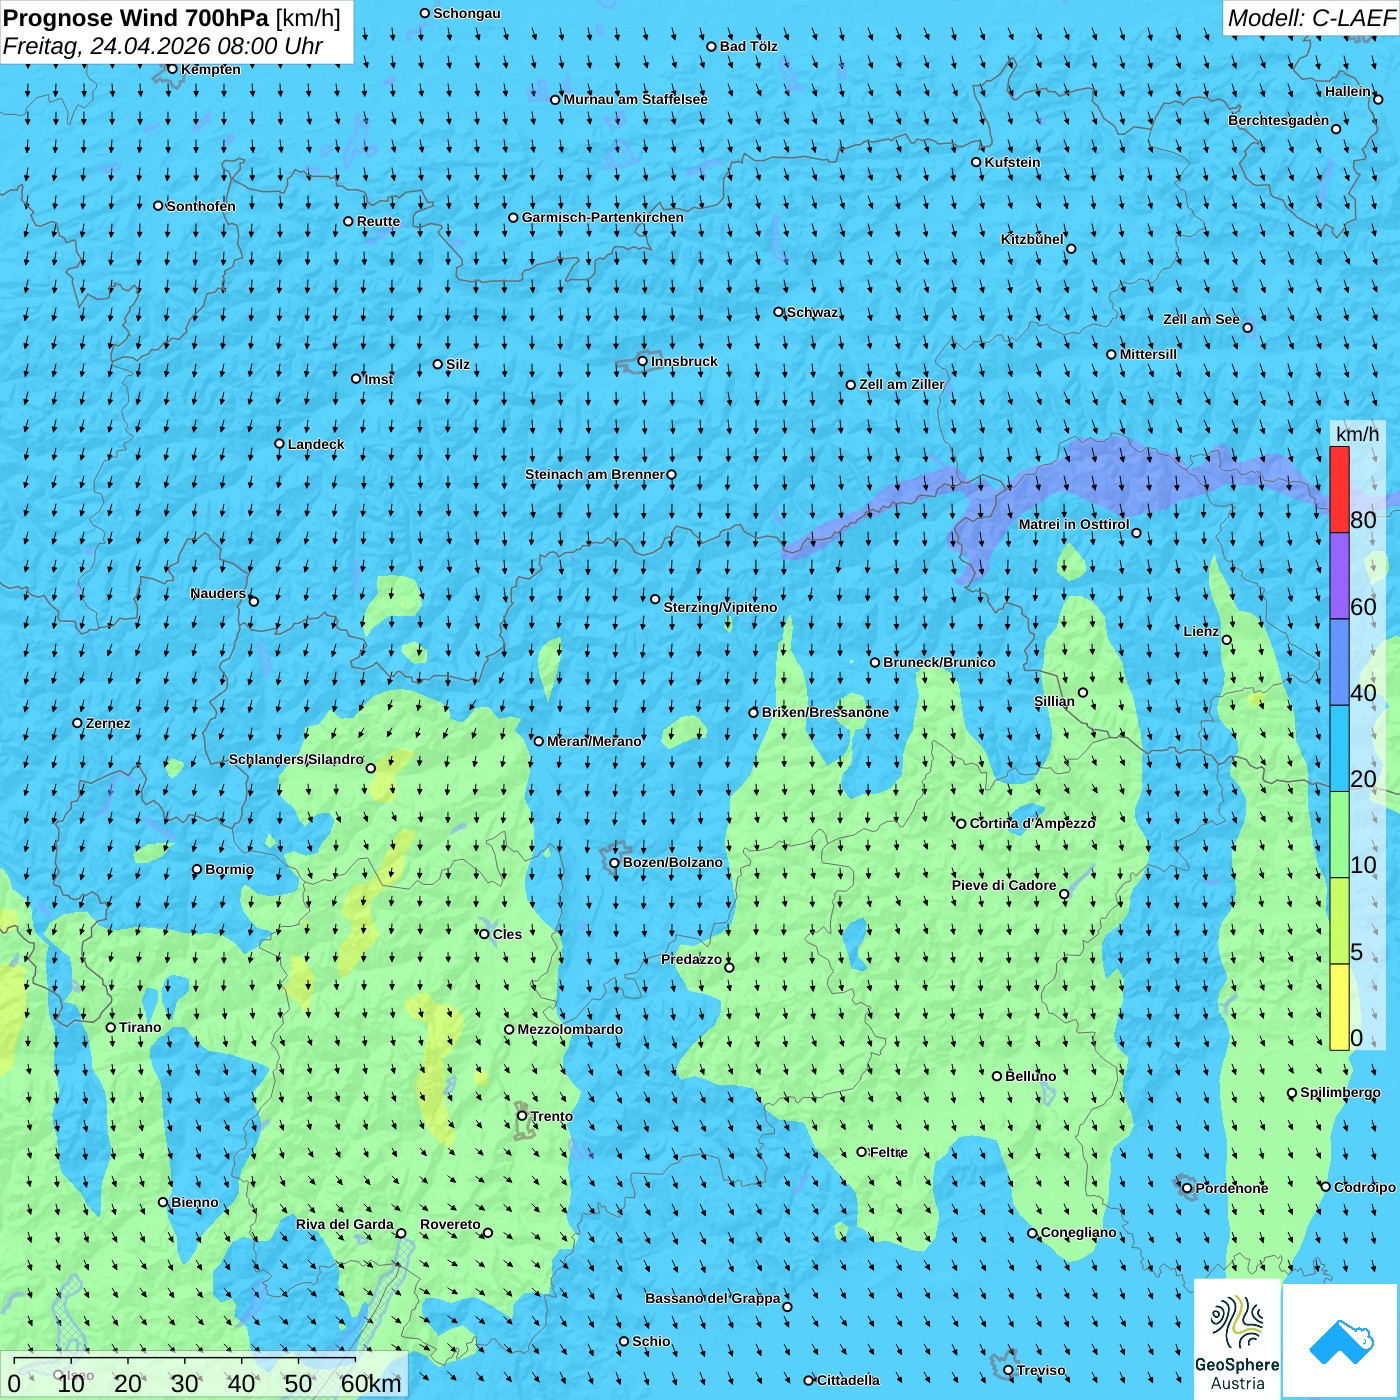
Task: Select the blue 40–60 km/h legend color
Action: [1339, 662]
